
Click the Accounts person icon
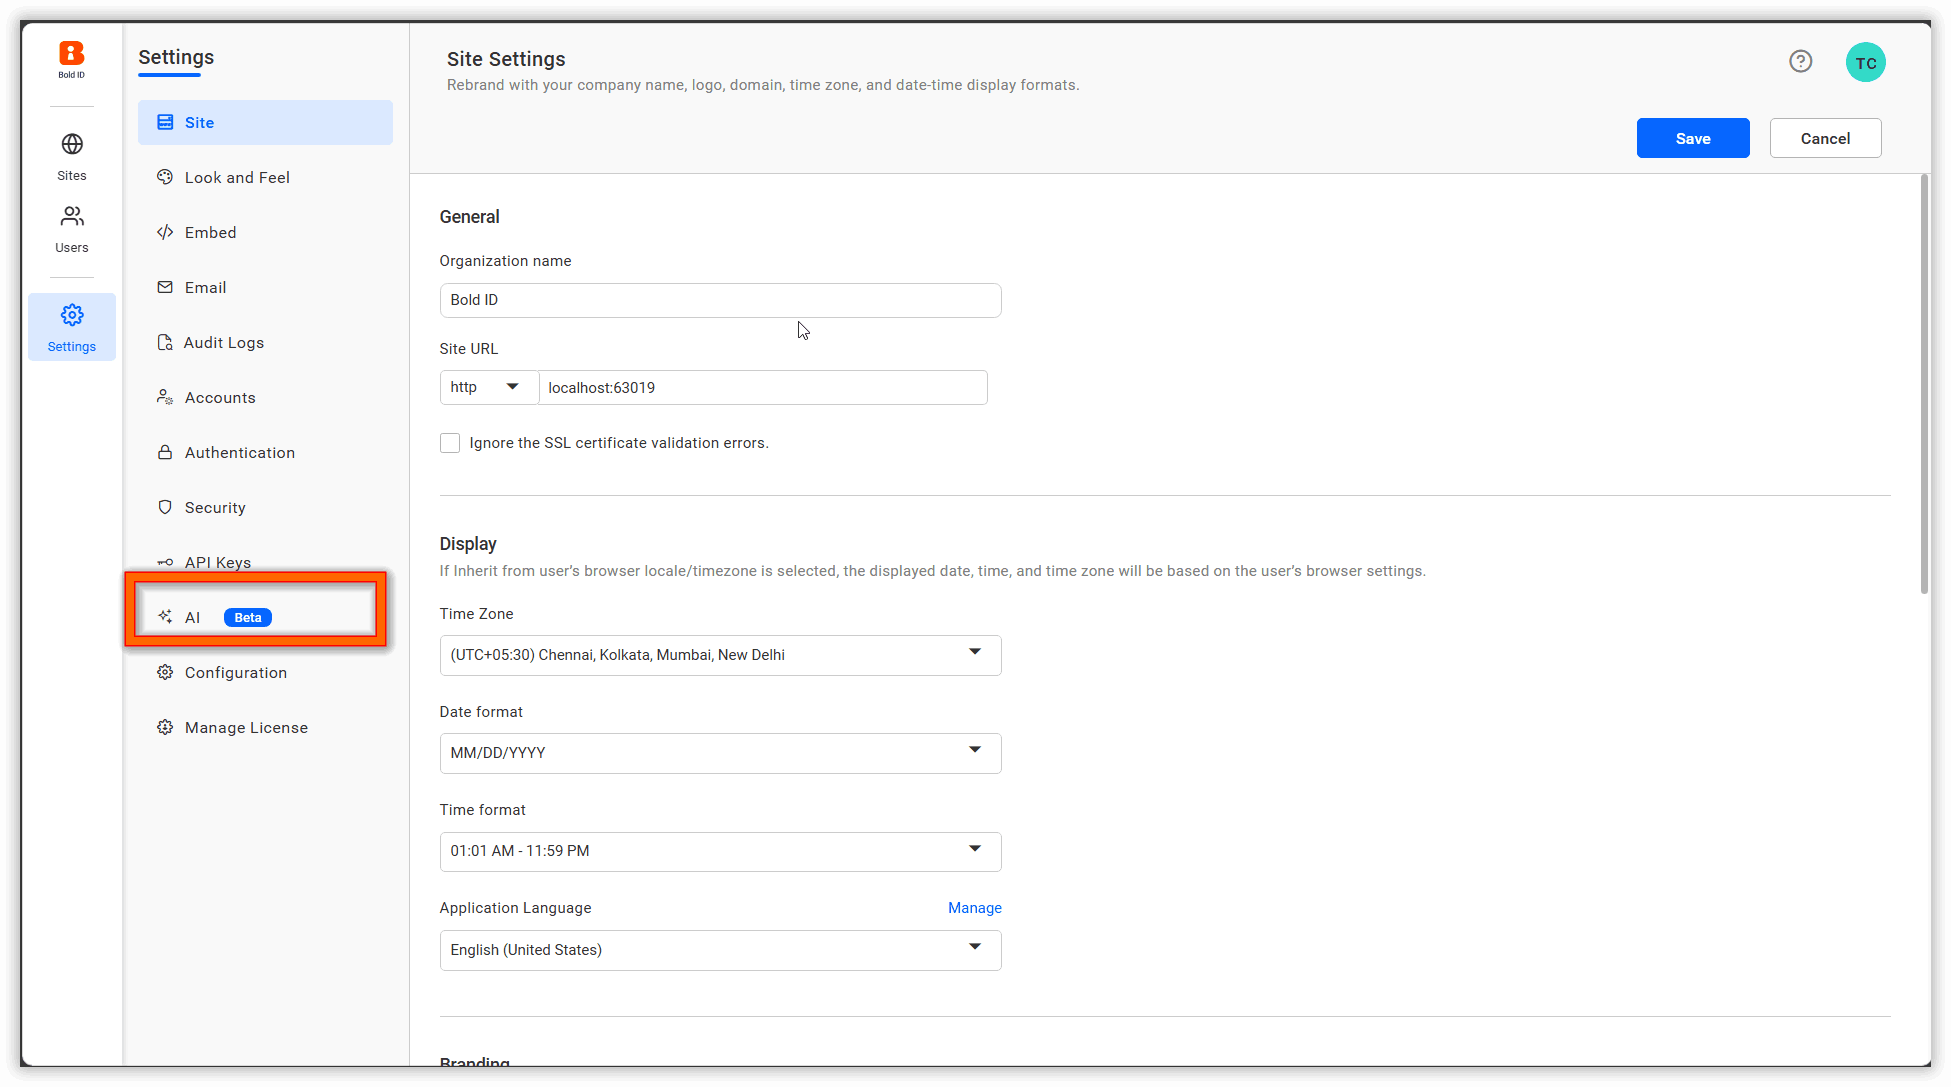pyautogui.click(x=165, y=397)
